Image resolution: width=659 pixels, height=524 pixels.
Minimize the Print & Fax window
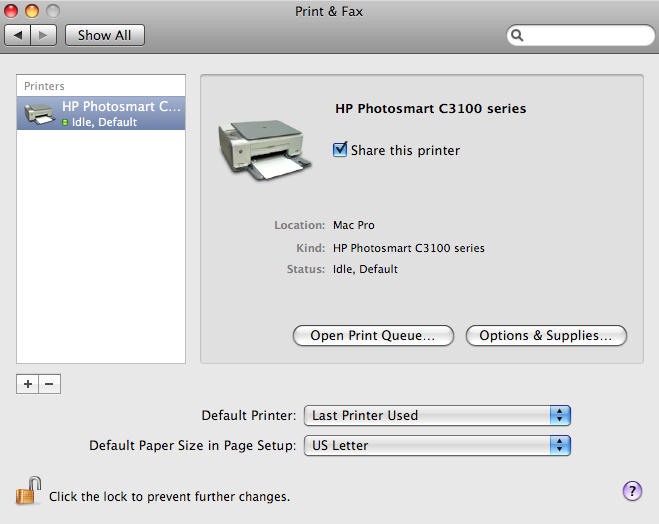point(32,11)
